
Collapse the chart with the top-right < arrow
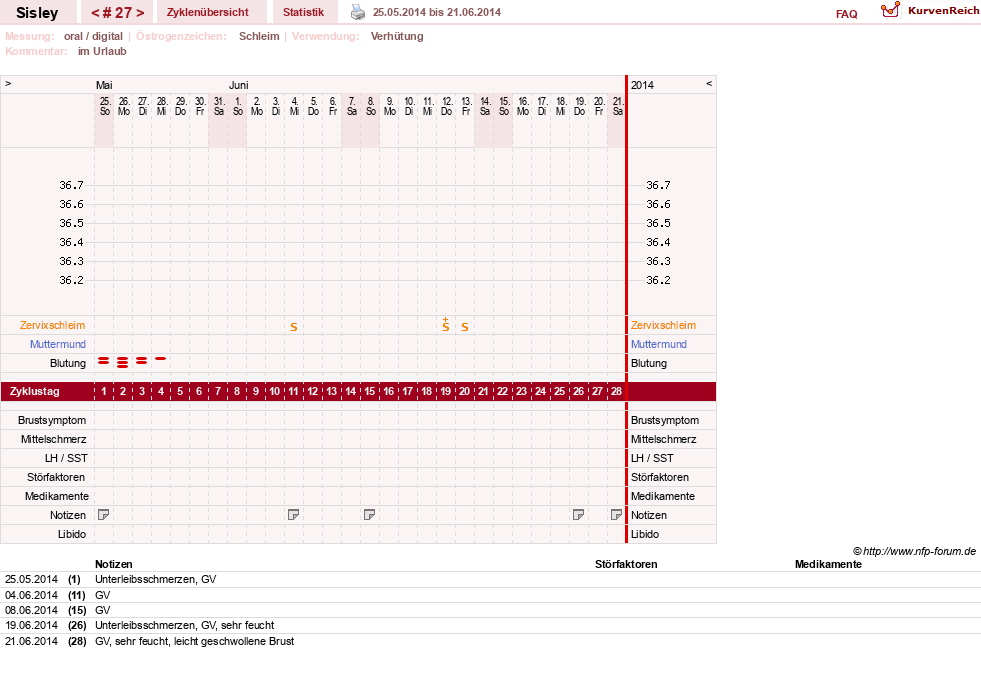[x=709, y=83]
